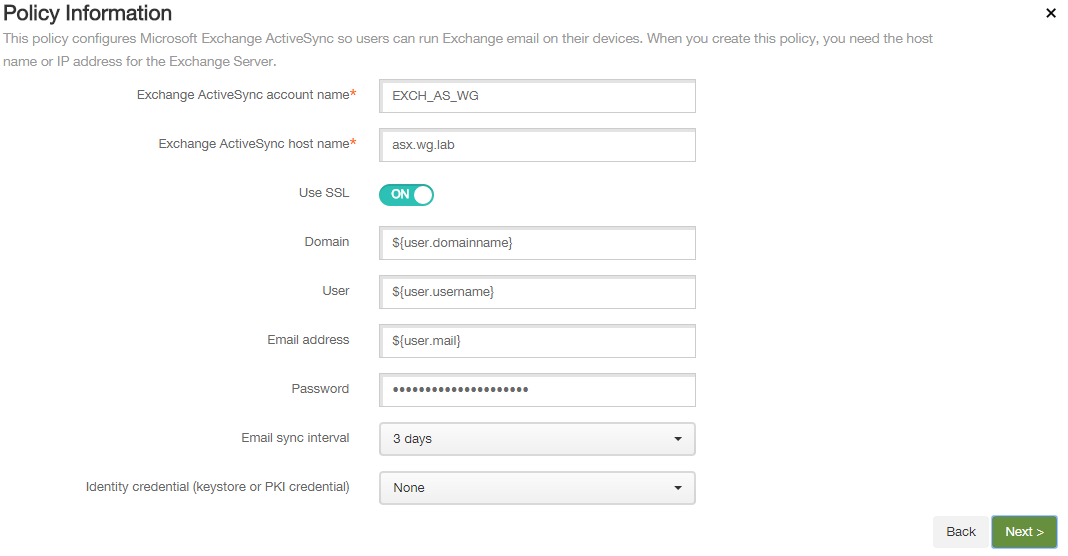Click the caret arrow beside 'None'

[x=677, y=488]
